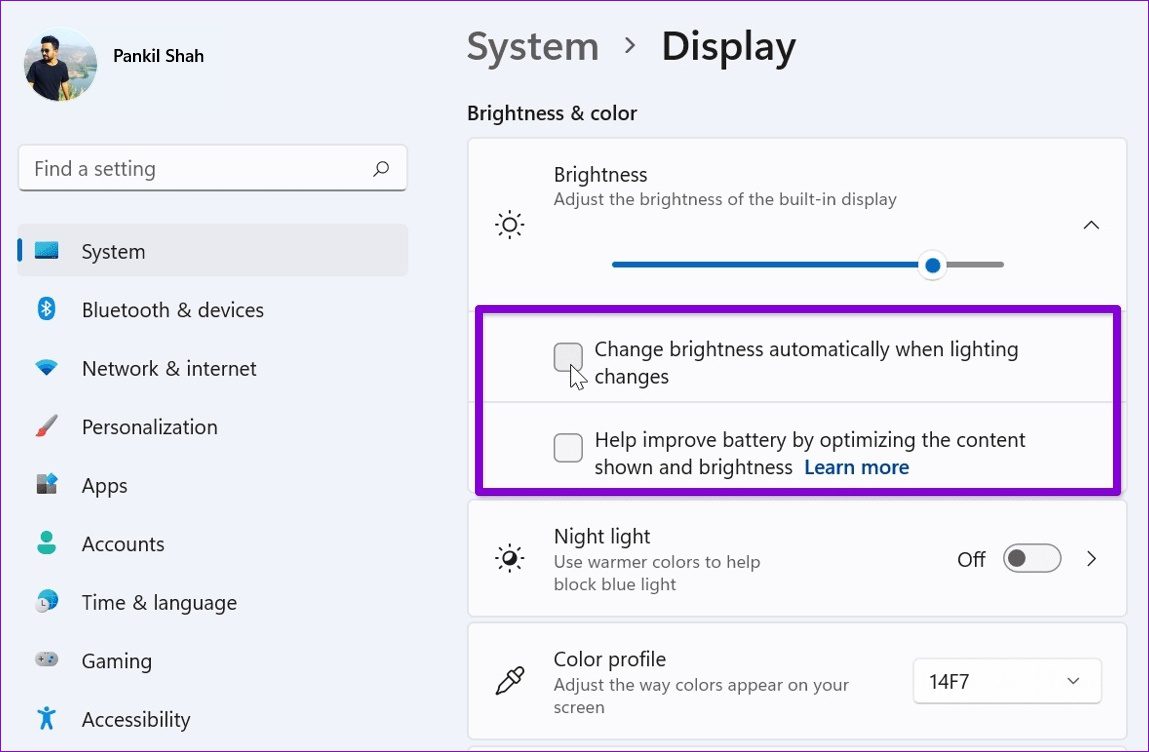Go back to System breadcrumb

(532, 47)
